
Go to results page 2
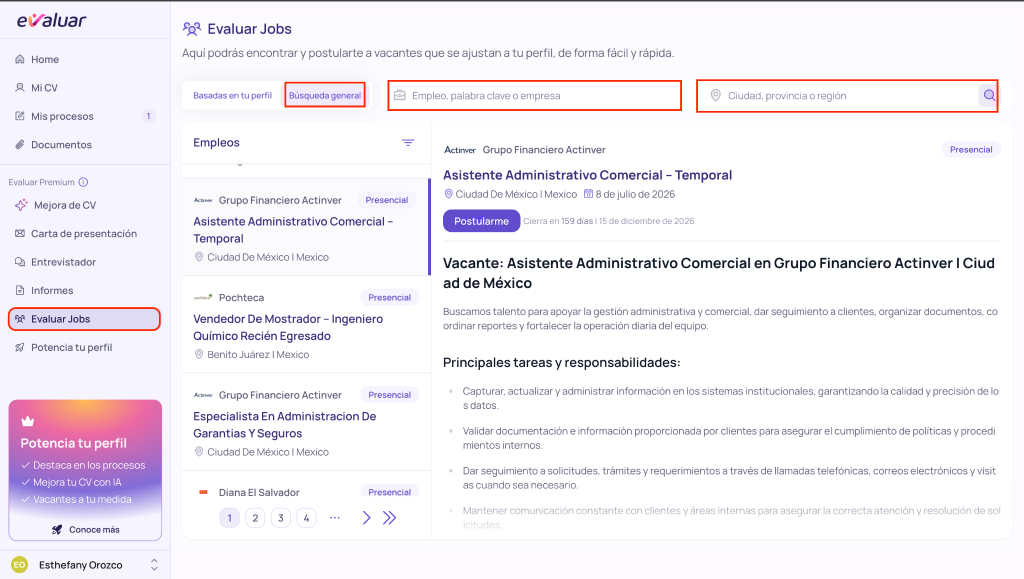(x=255, y=518)
